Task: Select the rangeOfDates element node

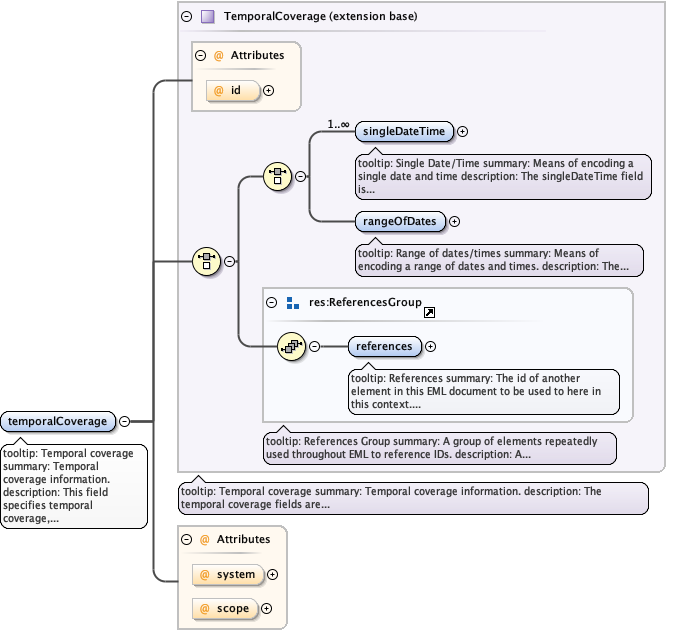Action: point(400,221)
